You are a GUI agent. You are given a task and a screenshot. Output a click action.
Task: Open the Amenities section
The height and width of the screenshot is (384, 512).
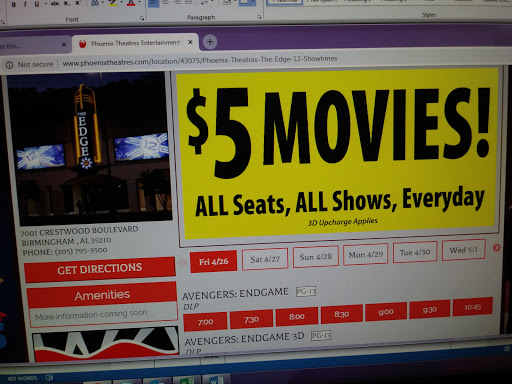click(102, 295)
